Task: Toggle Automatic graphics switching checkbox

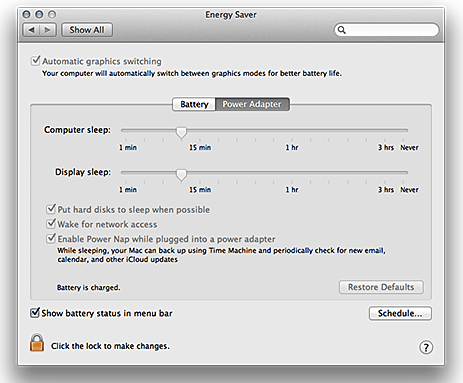Action: [35, 61]
